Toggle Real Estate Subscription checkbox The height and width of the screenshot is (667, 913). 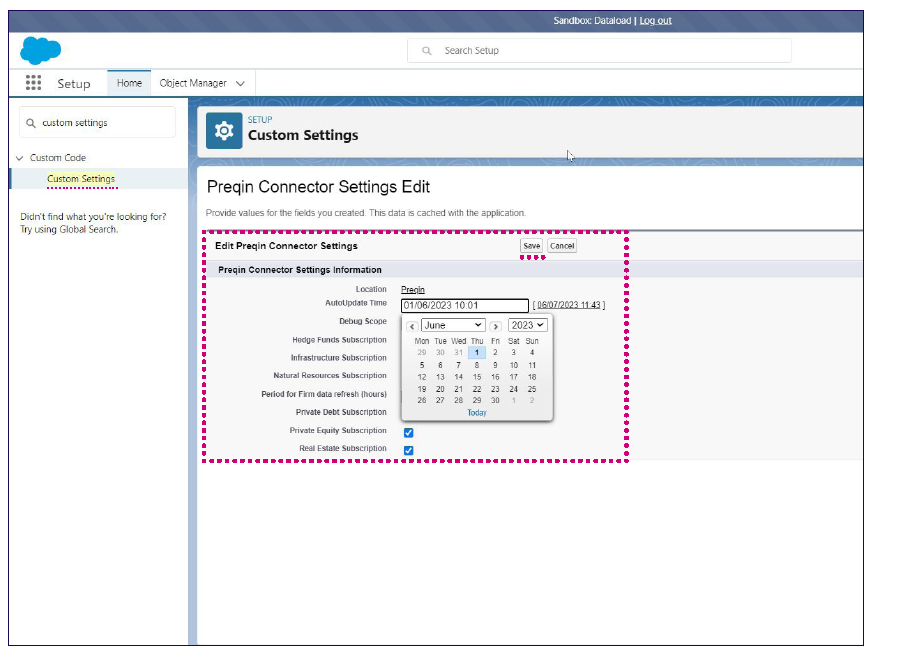pyautogui.click(x=409, y=450)
